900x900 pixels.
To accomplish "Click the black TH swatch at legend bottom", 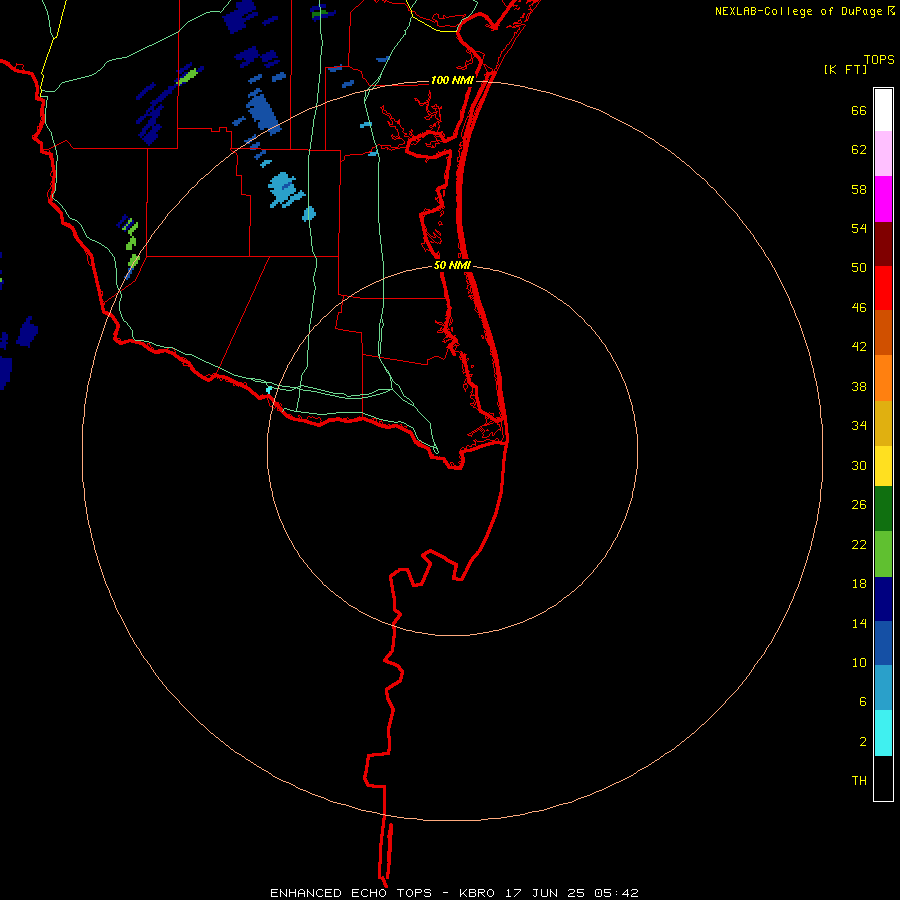I will tap(883, 778).
